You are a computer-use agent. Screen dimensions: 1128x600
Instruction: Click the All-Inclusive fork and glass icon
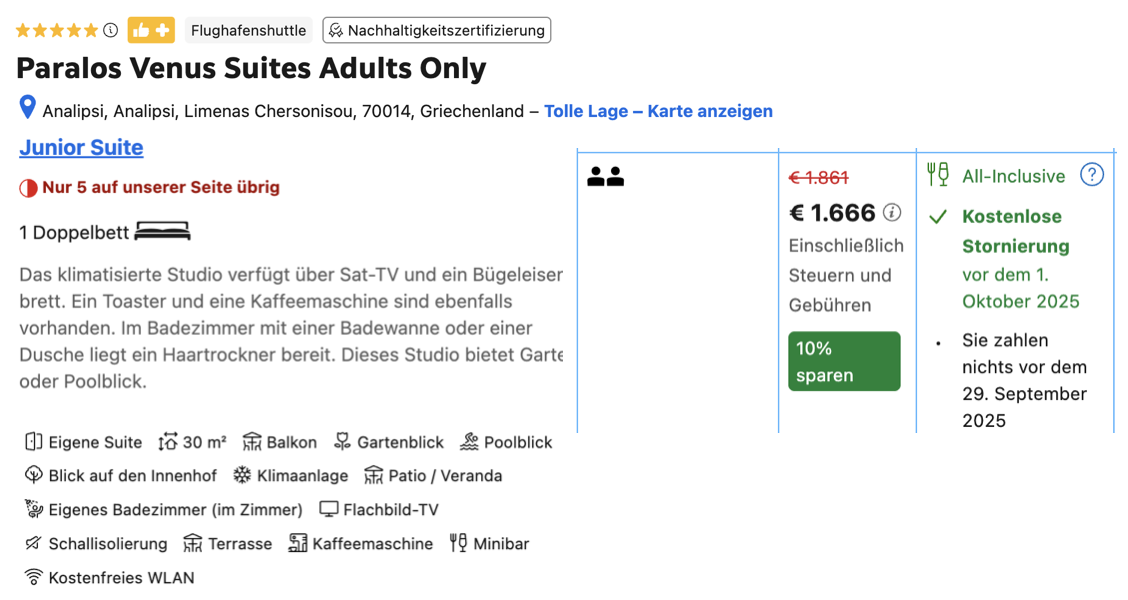point(938,175)
